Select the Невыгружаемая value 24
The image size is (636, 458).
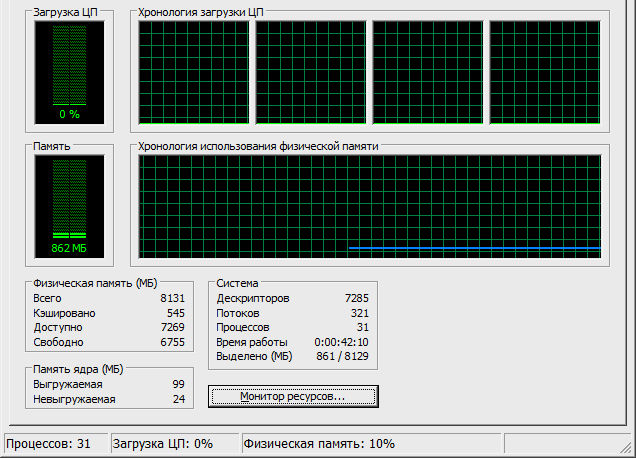tap(179, 399)
